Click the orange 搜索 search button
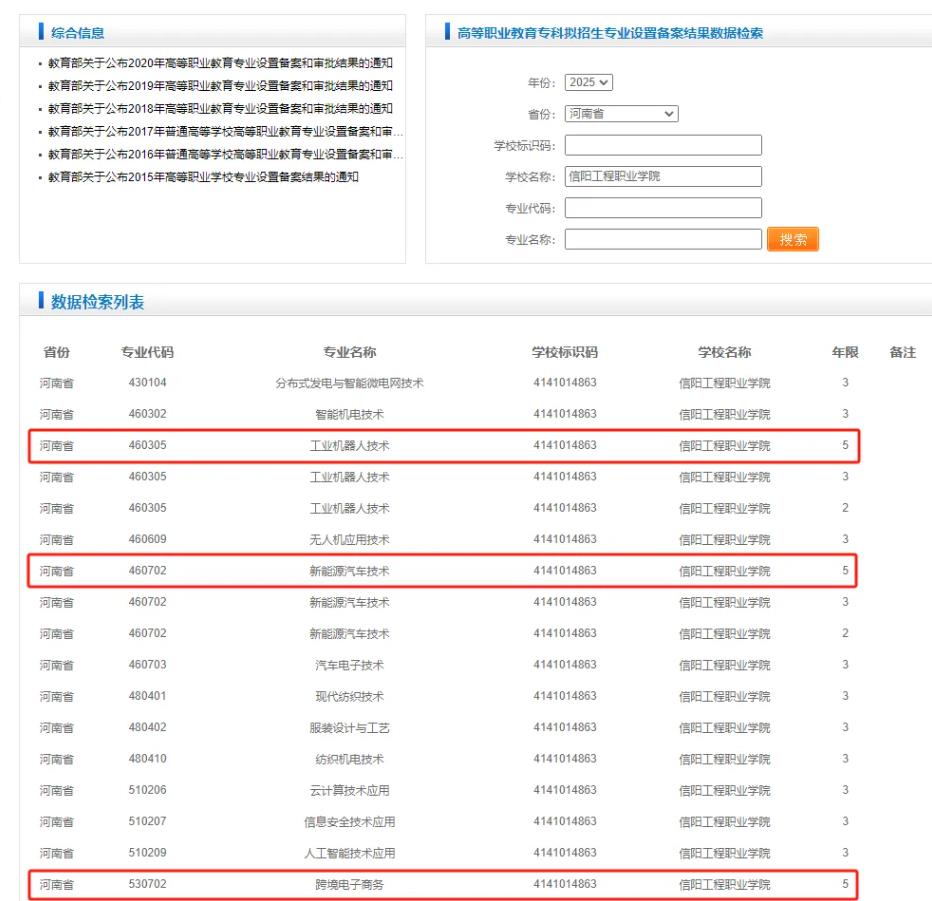932x901 pixels. click(x=792, y=240)
